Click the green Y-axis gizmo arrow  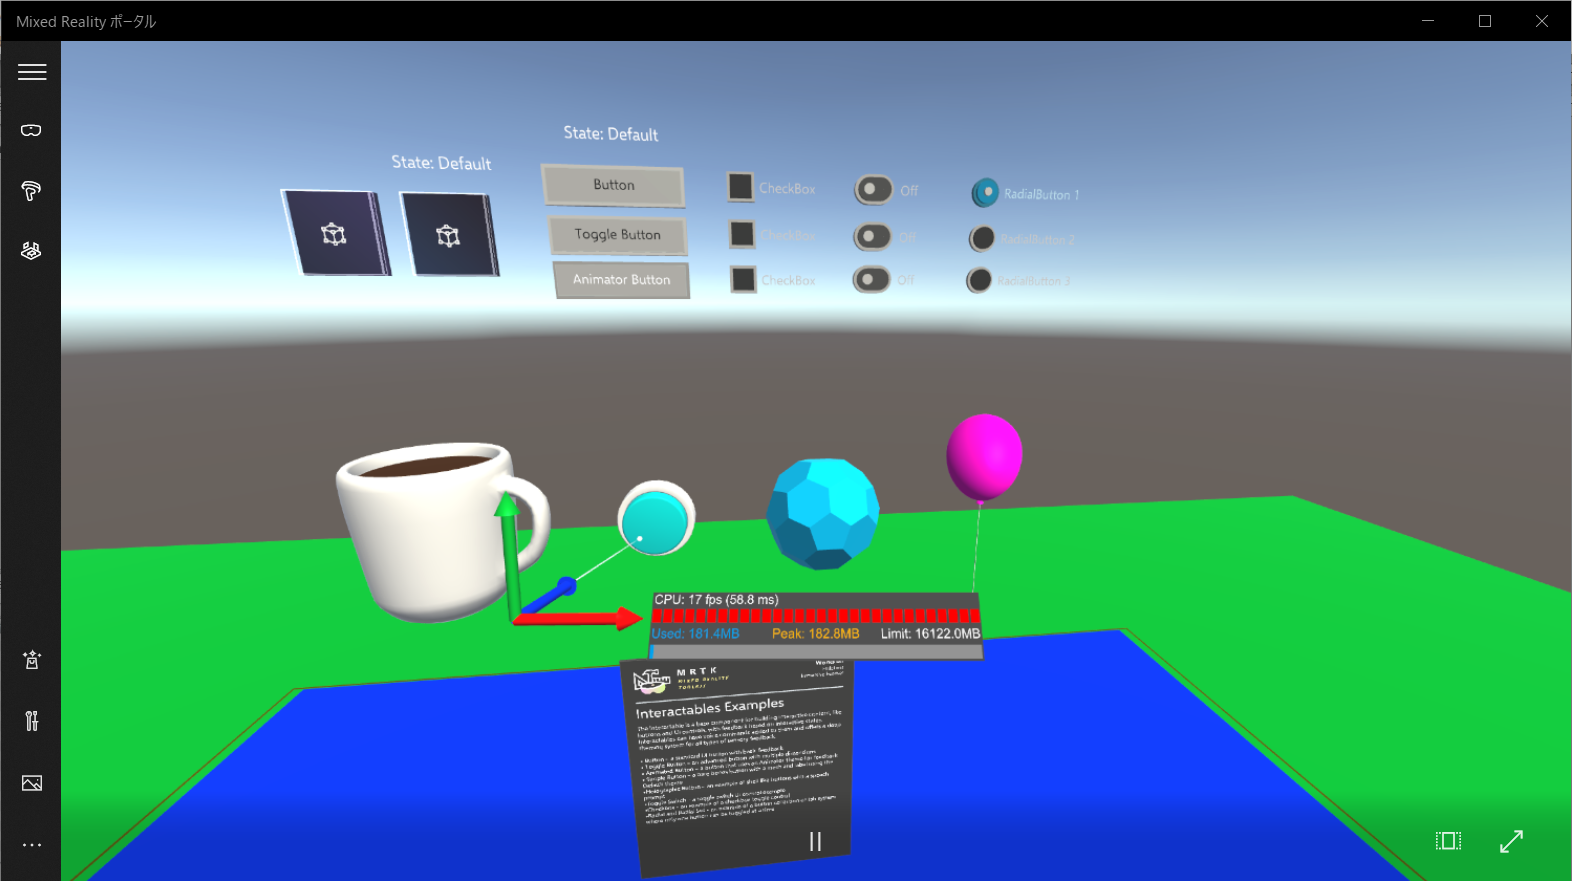pos(510,555)
